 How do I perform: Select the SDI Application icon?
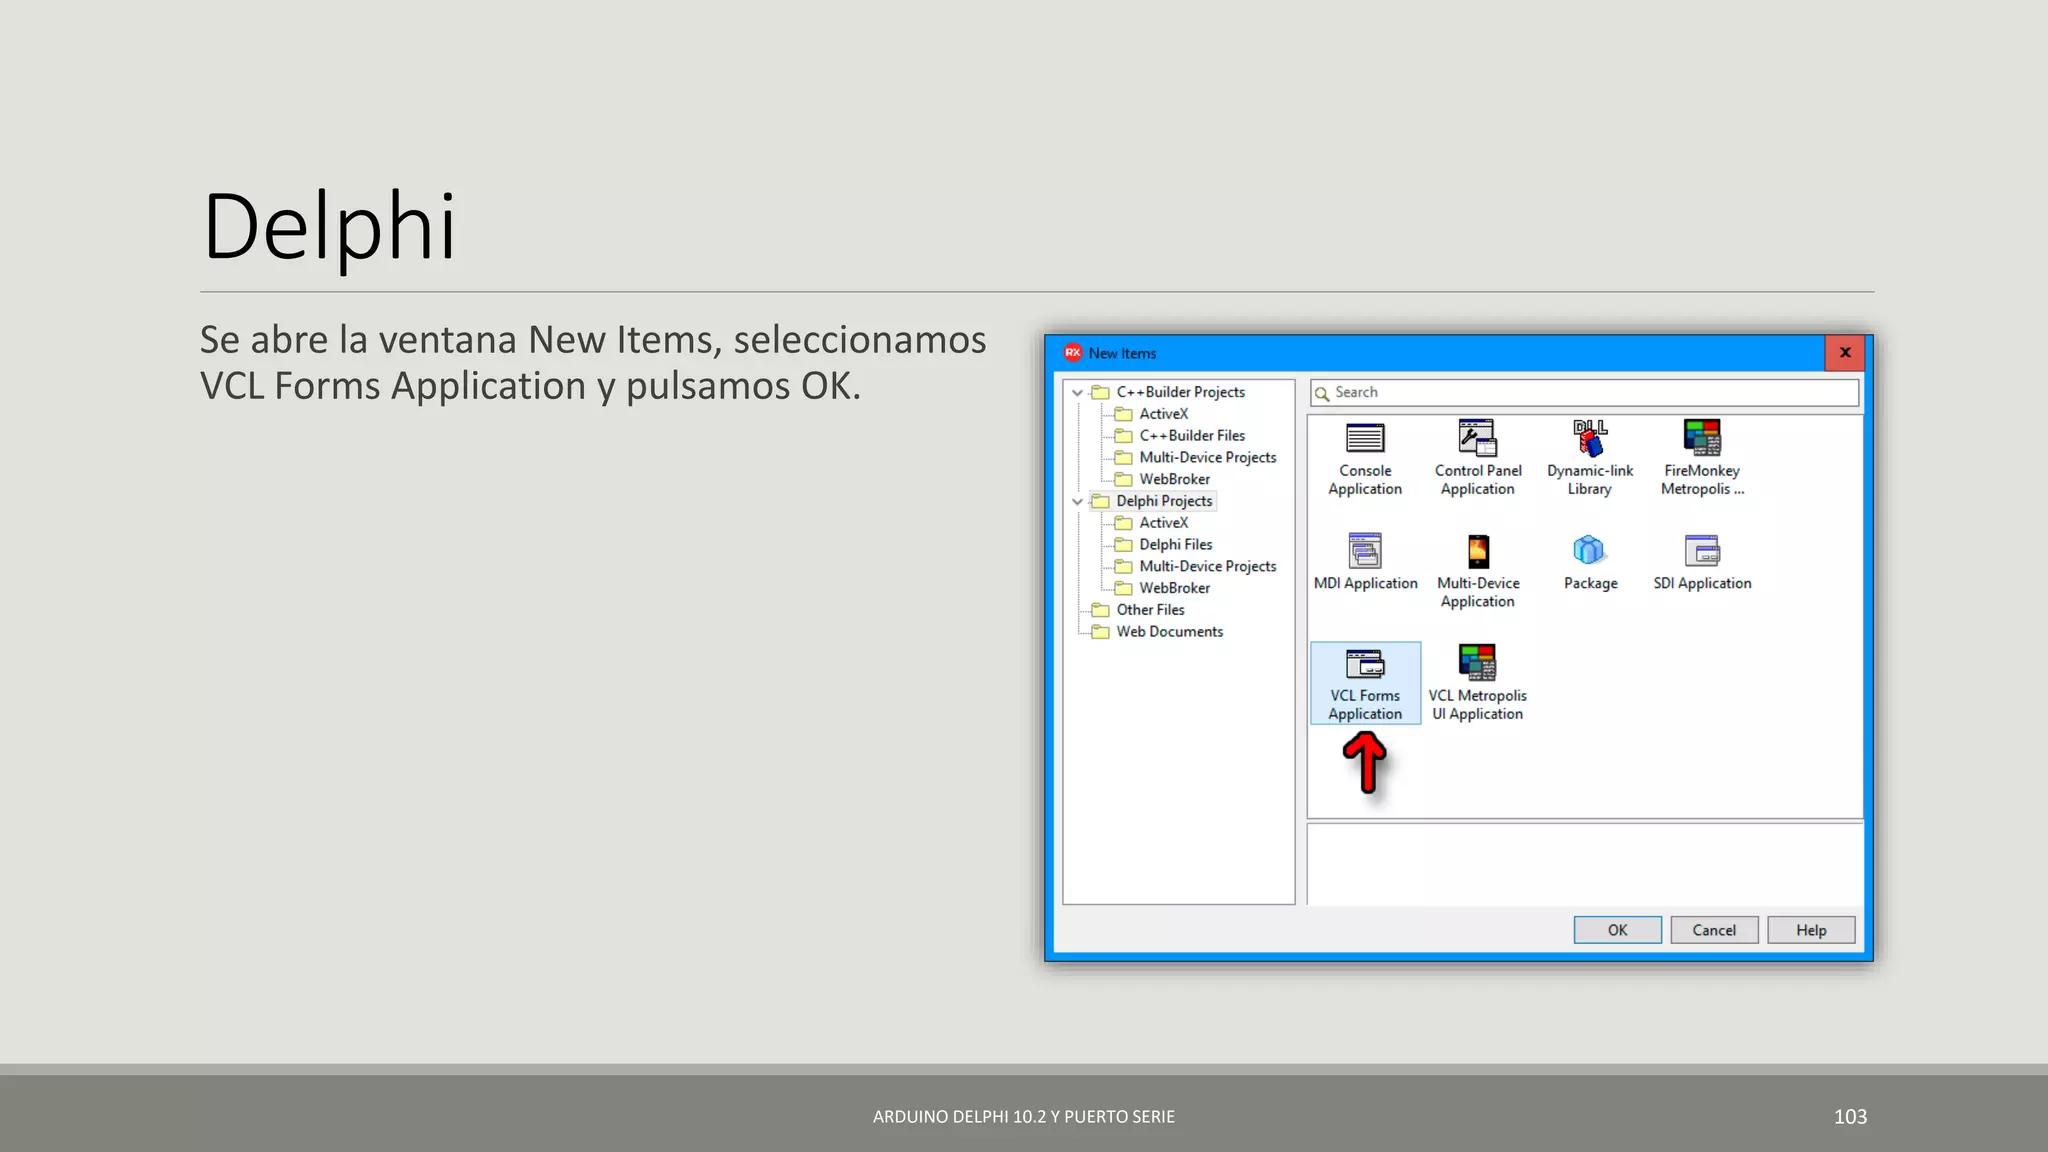point(1702,563)
